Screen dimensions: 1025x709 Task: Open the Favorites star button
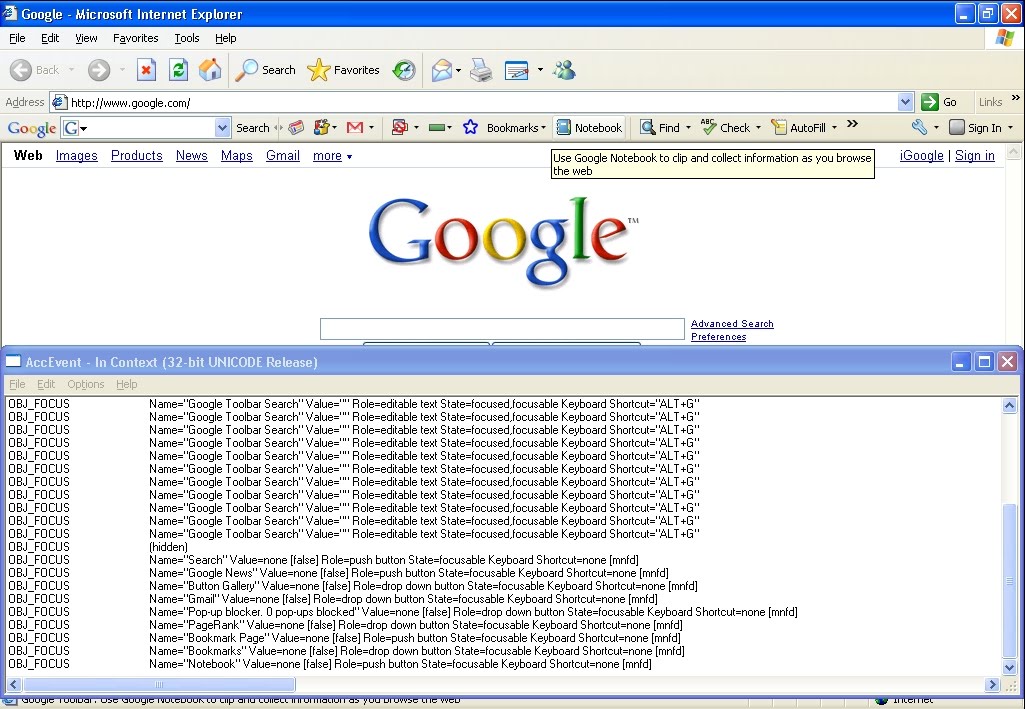[x=343, y=70]
